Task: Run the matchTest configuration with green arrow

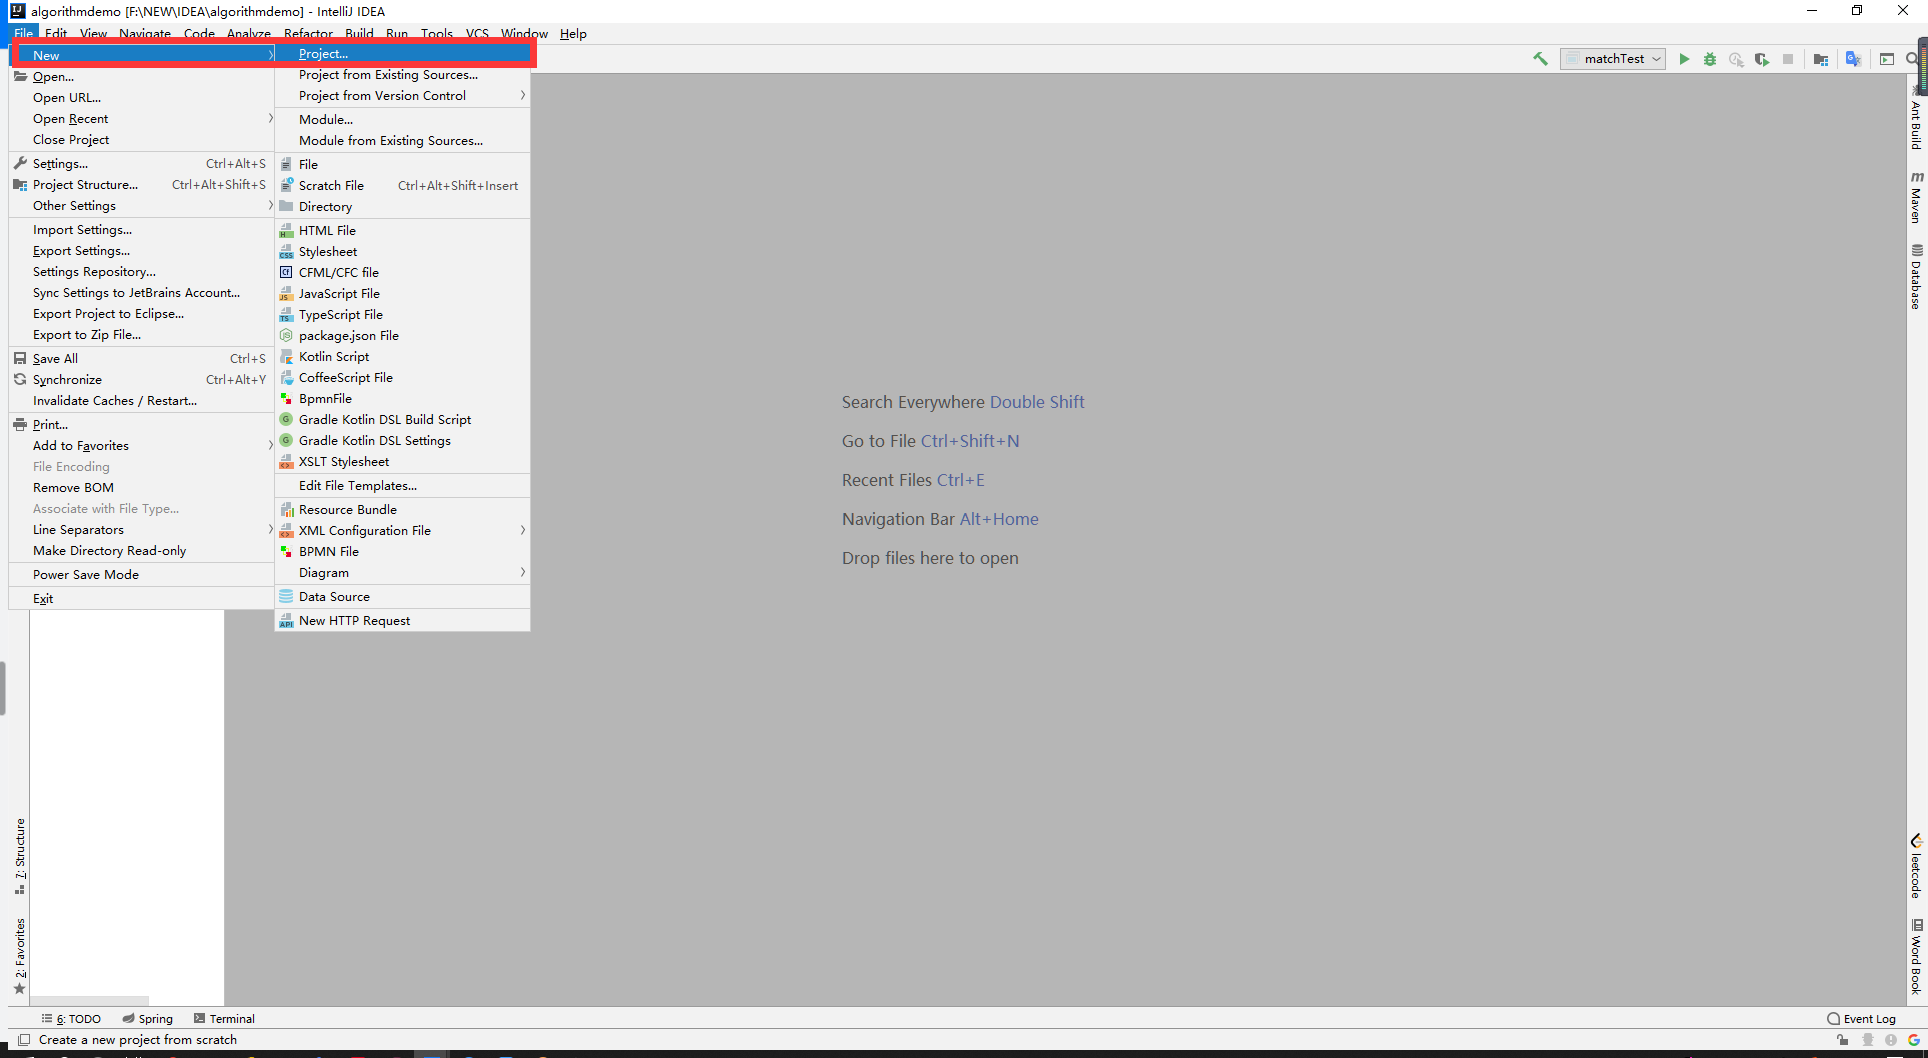Action: click(1684, 59)
